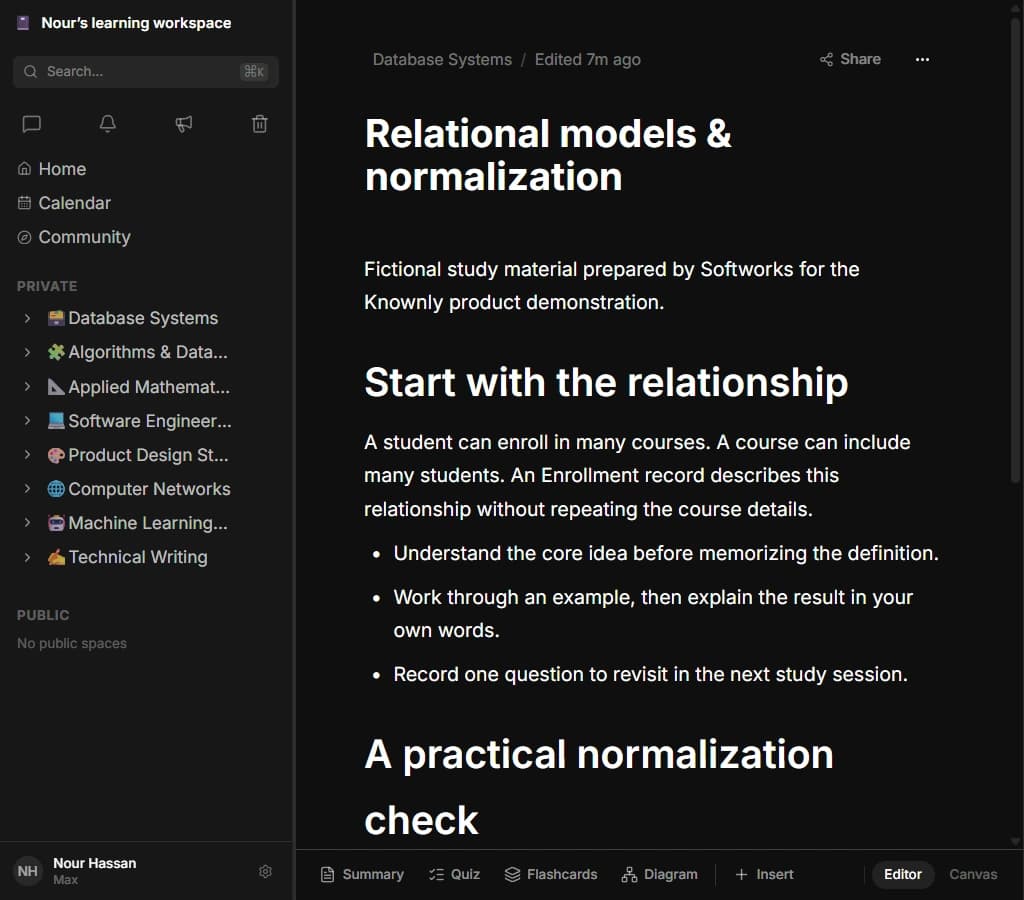Click the Search input field
Viewport: 1024px width, 900px height.
click(146, 71)
